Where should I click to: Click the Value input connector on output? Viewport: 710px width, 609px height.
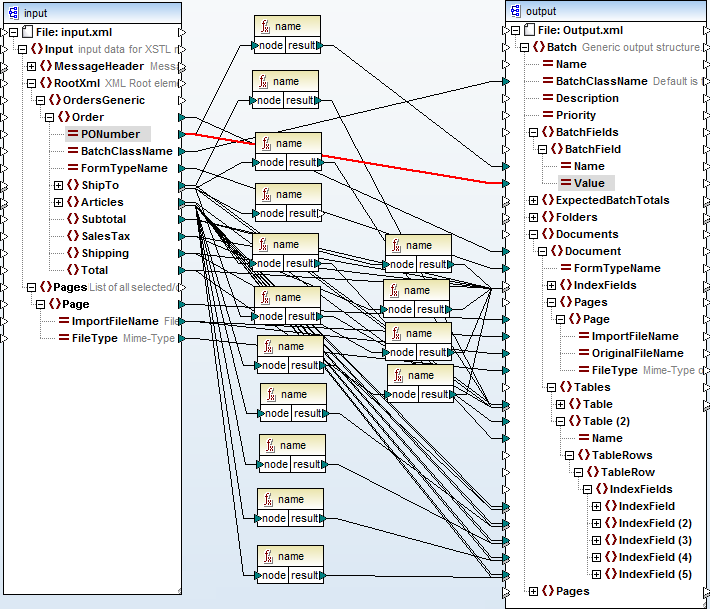pos(507,183)
